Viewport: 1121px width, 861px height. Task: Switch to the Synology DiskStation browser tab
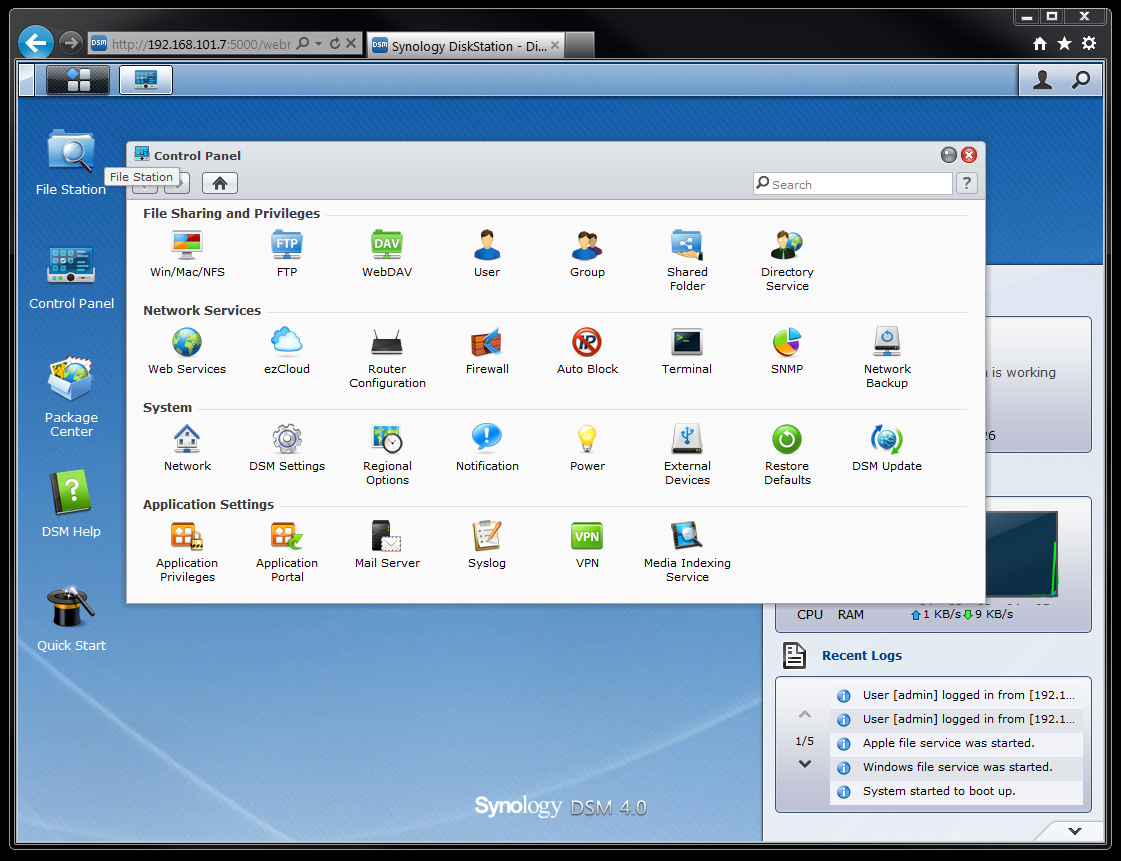tap(466, 46)
